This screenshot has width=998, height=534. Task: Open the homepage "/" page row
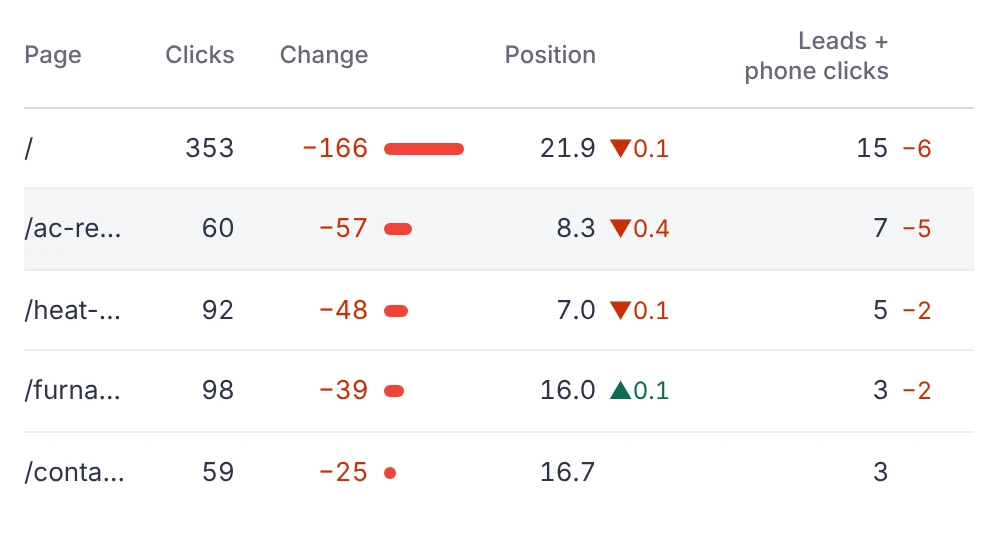point(499,148)
